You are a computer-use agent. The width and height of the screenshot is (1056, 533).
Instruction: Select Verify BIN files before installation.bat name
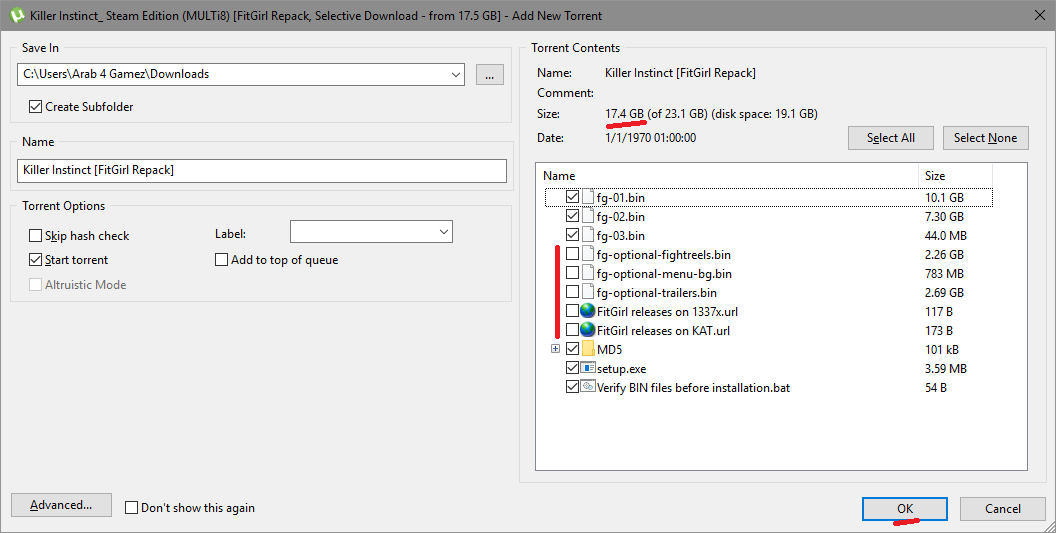coord(693,387)
